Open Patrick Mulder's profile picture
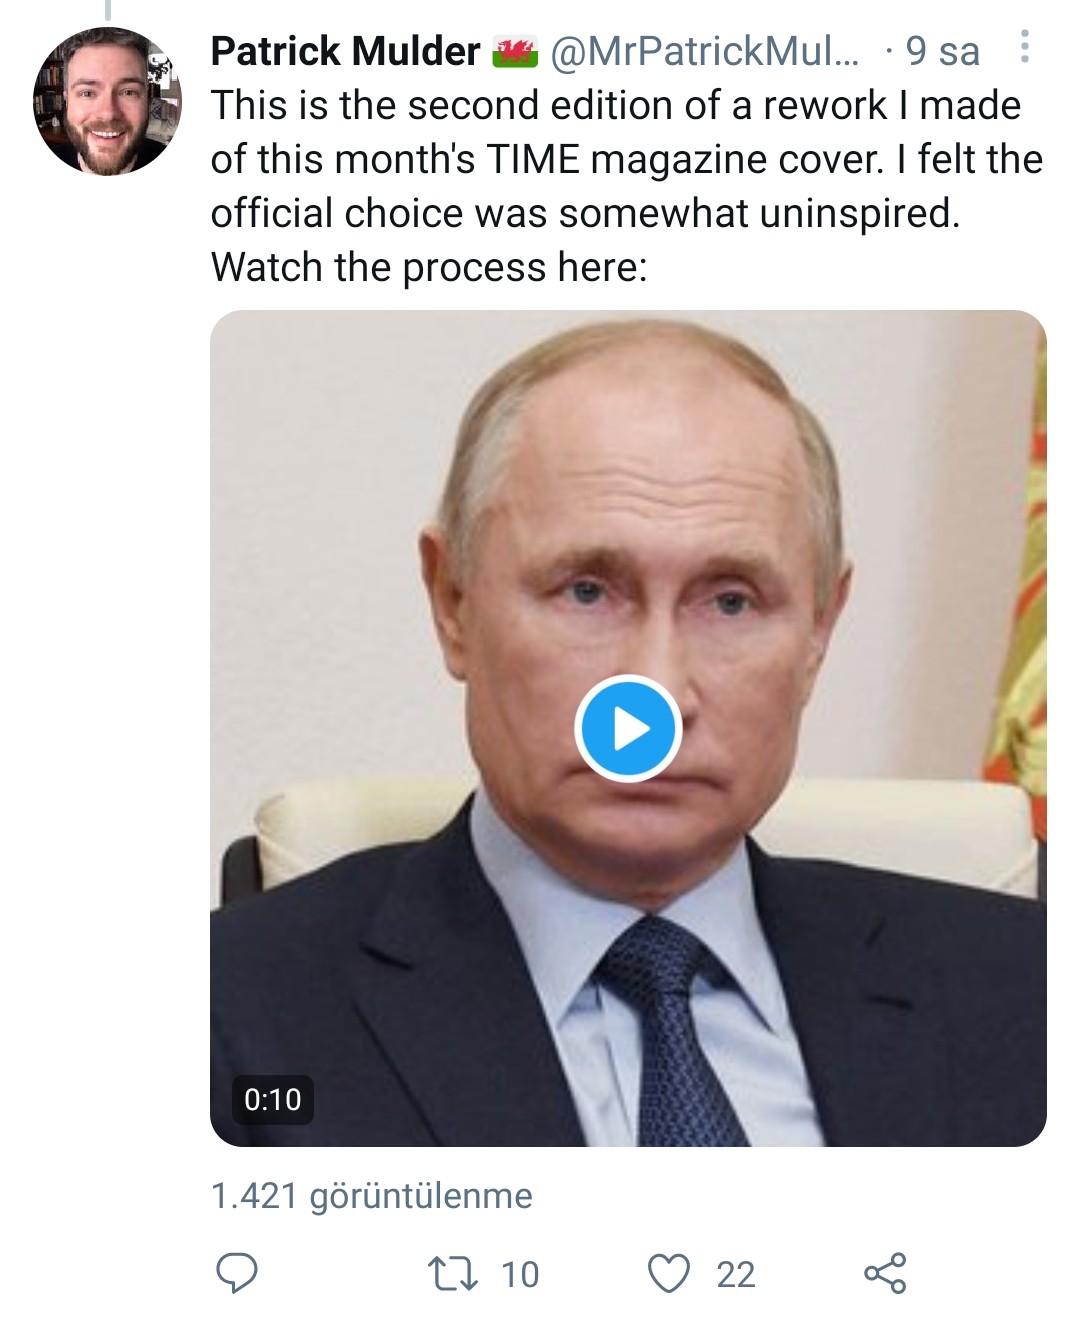The width and height of the screenshot is (1080, 1323). 107,103
